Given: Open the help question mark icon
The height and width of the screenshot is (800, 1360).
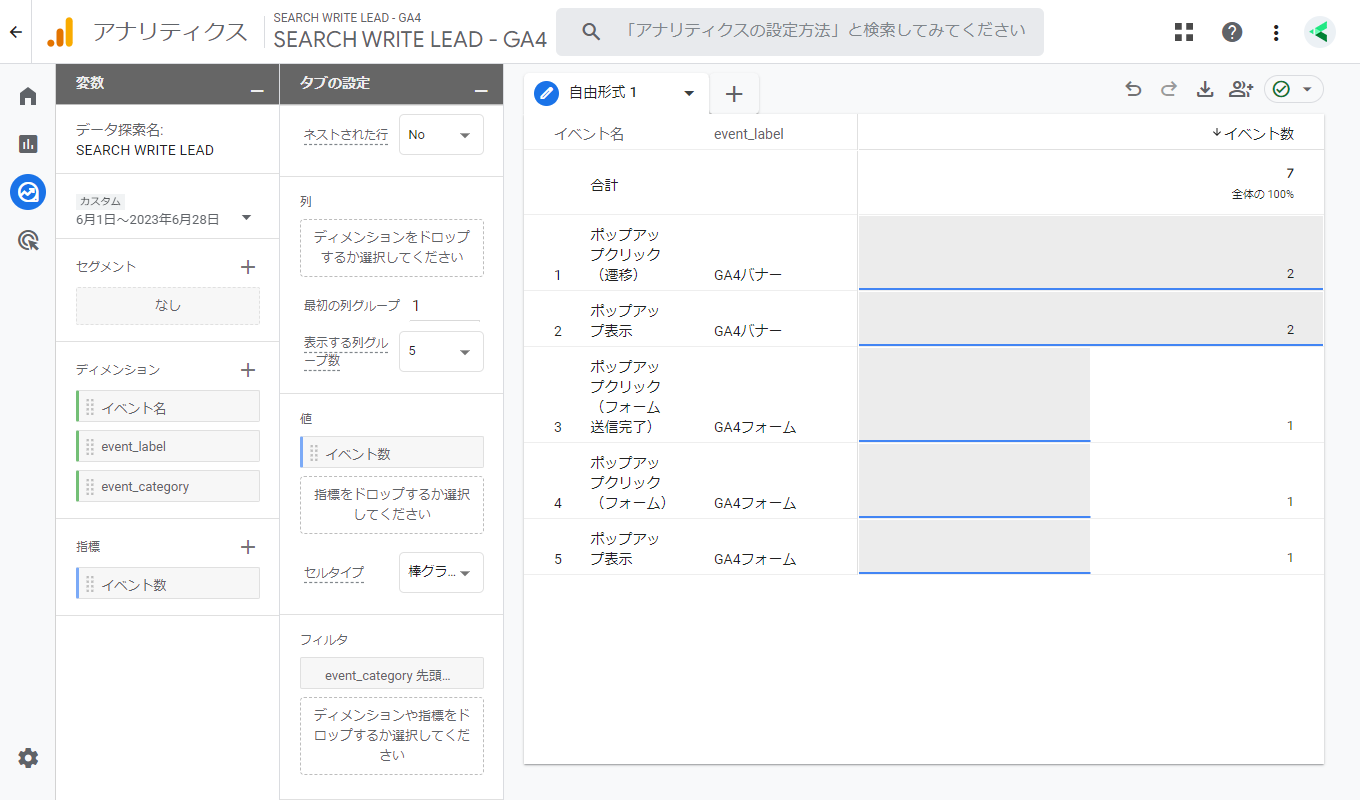Looking at the screenshot, I should [1232, 32].
